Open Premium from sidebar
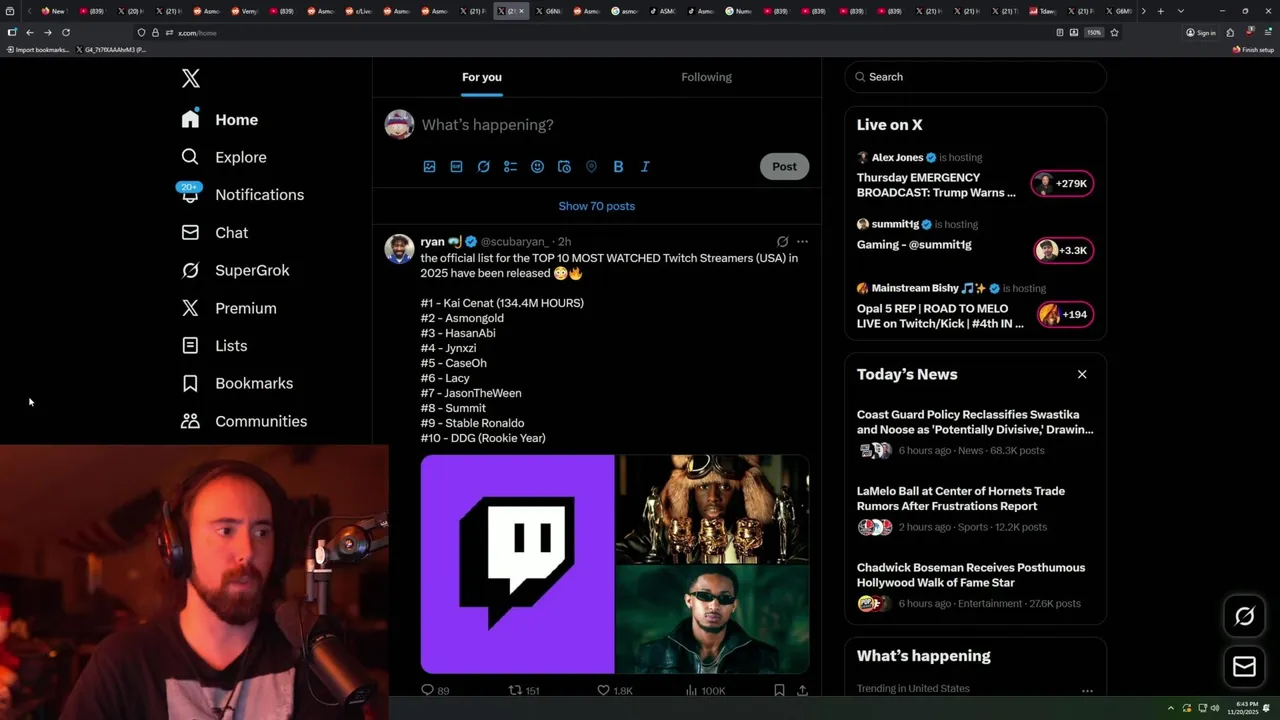 [x=228, y=308]
